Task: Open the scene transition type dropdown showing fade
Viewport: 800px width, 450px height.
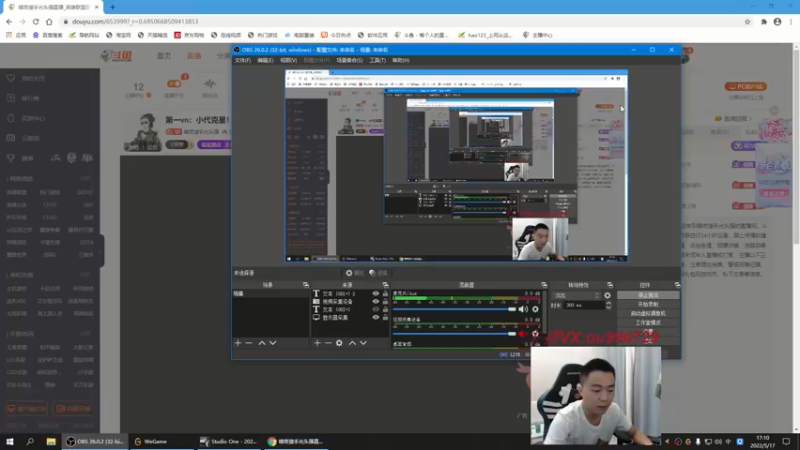Action: pyautogui.click(x=577, y=295)
